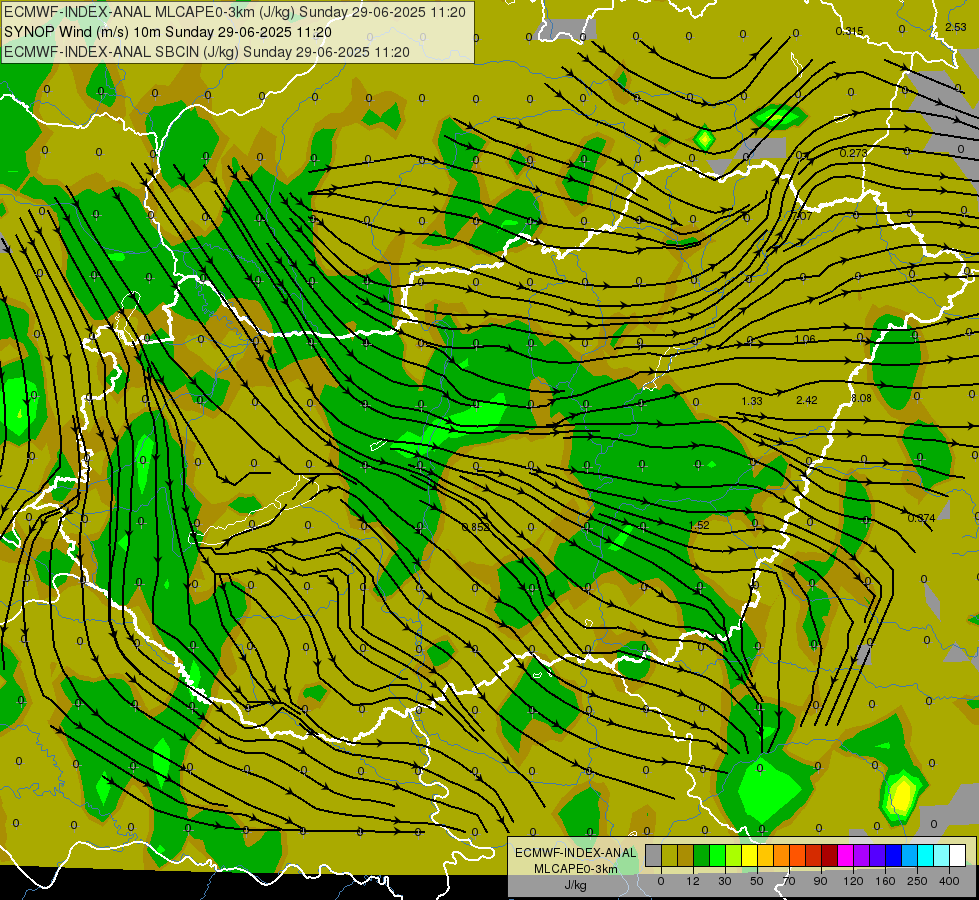The height and width of the screenshot is (900, 979).
Task: Select the J/kg unit label in legend
Action: (x=576, y=885)
